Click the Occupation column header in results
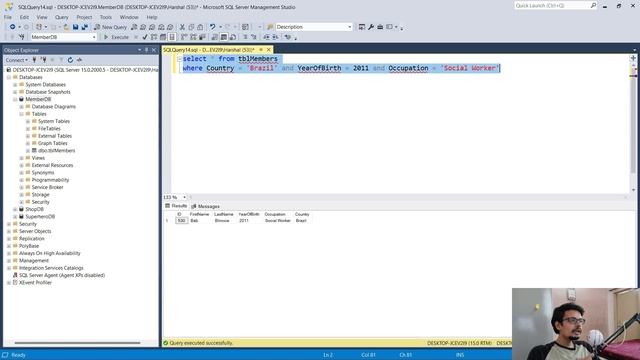Image resolution: width=640 pixels, height=360 pixels. click(275, 214)
